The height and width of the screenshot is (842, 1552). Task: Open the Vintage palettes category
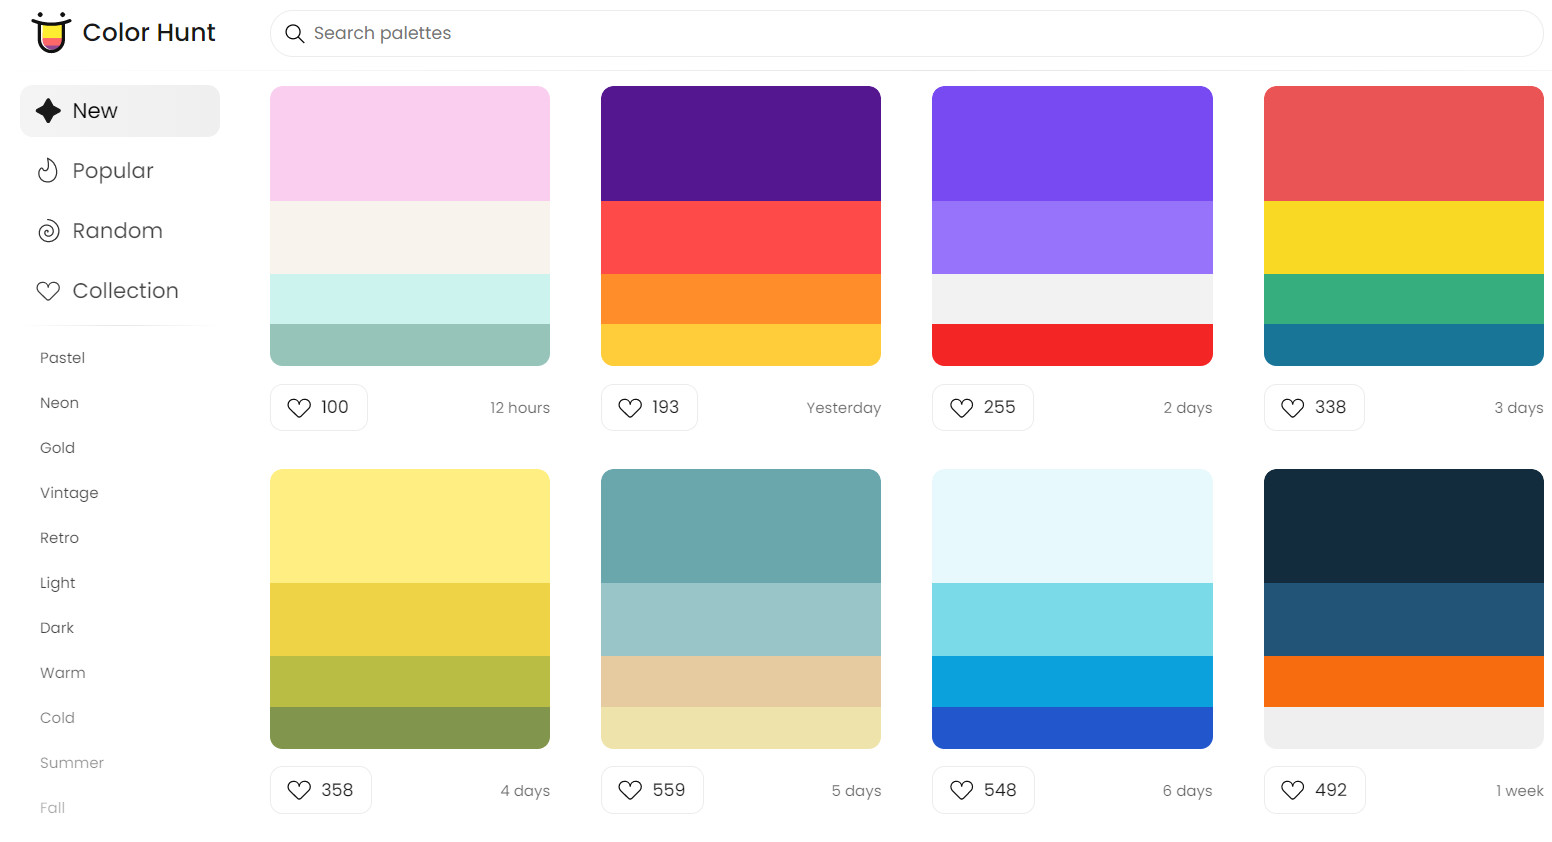(69, 493)
